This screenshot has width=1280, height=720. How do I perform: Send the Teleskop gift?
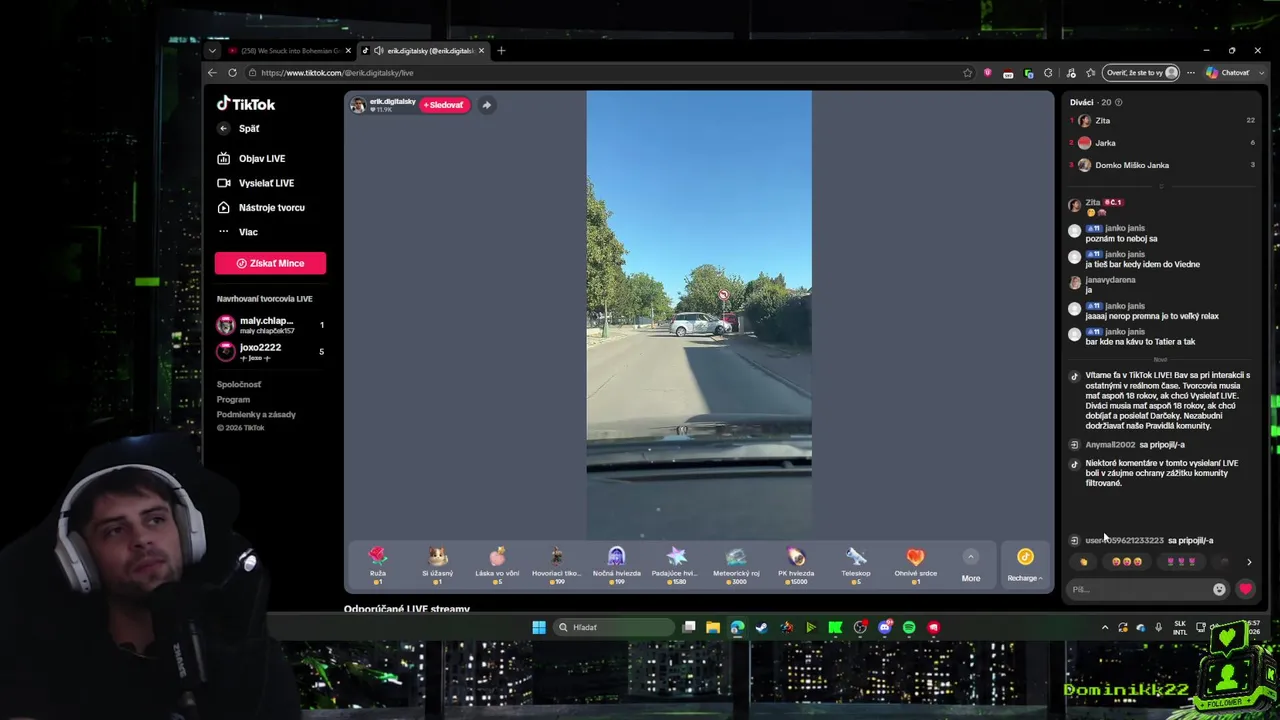[x=856, y=565]
